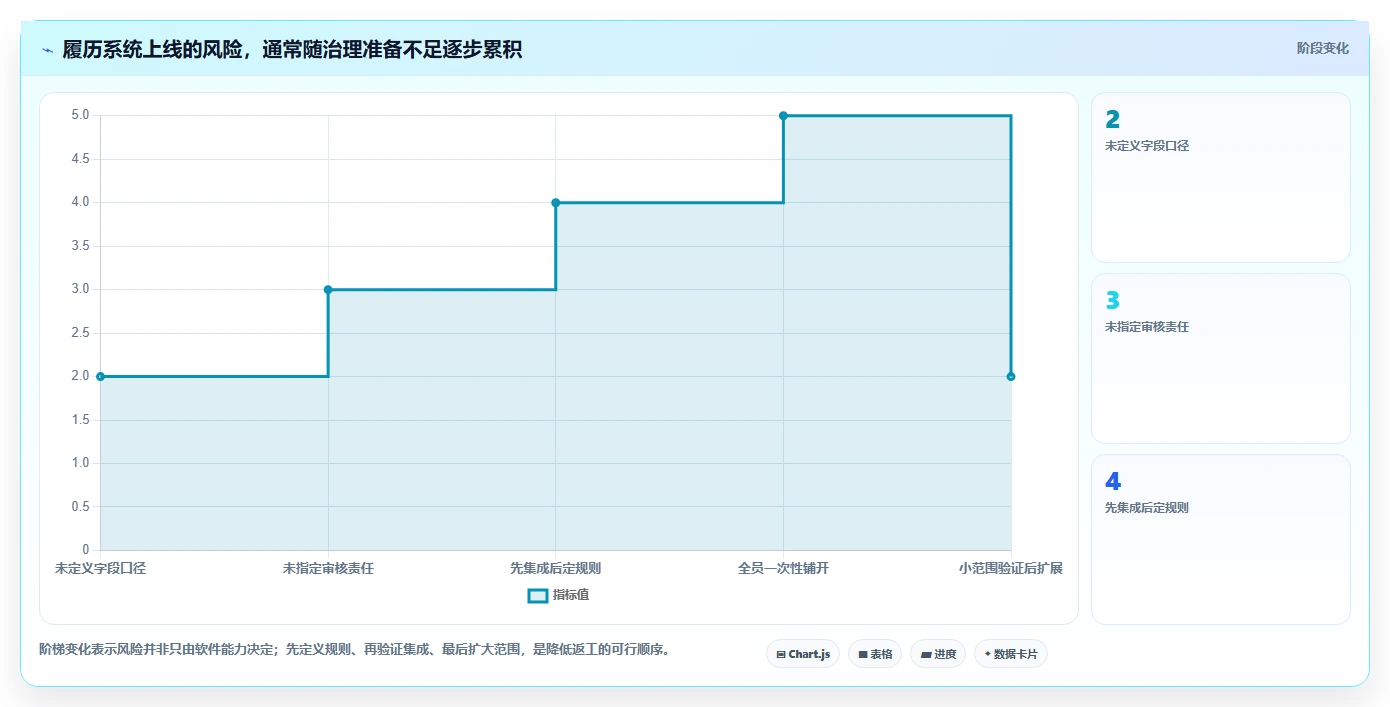The height and width of the screenshot is (707, 1390).
Task: Click the 全员一次性铺开 x-axis label
Action: pos(783,568)
